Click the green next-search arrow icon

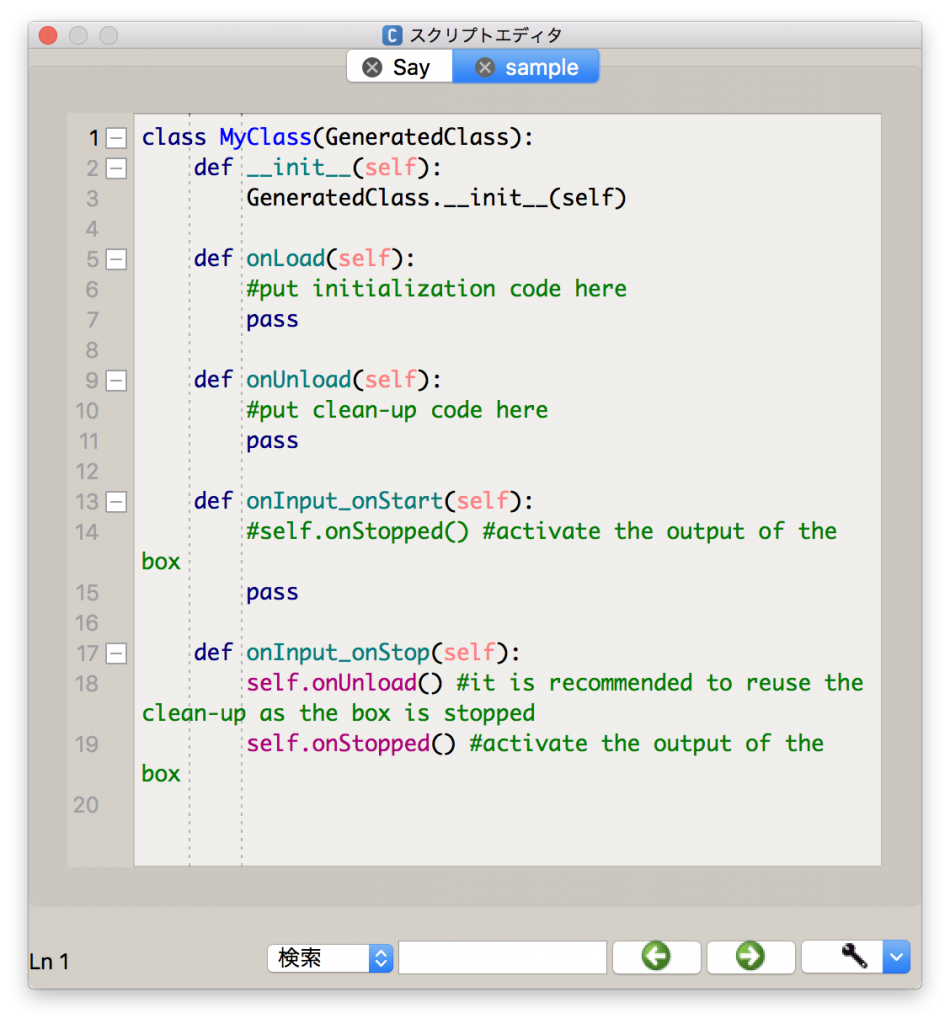coord(751,957)
